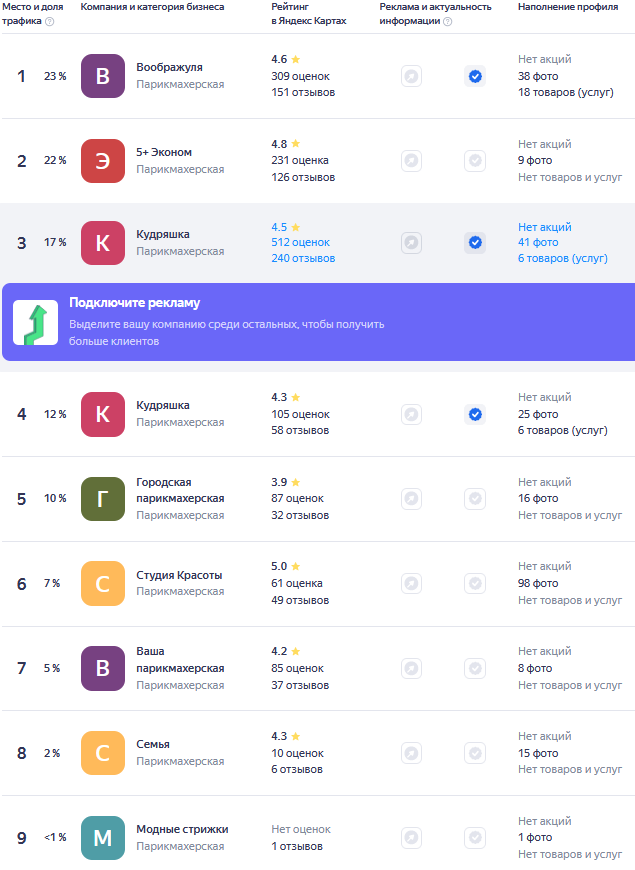Click Ваша парикмахерская purple 'В' avatar
635x870 pixels.
[x=103, y=669]
